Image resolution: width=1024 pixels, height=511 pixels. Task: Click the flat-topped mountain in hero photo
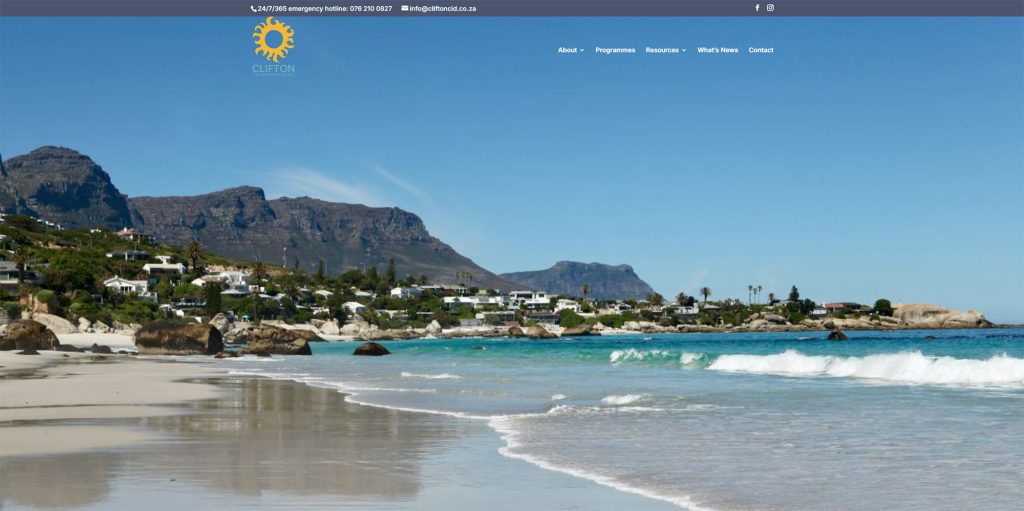pos(578,279)
